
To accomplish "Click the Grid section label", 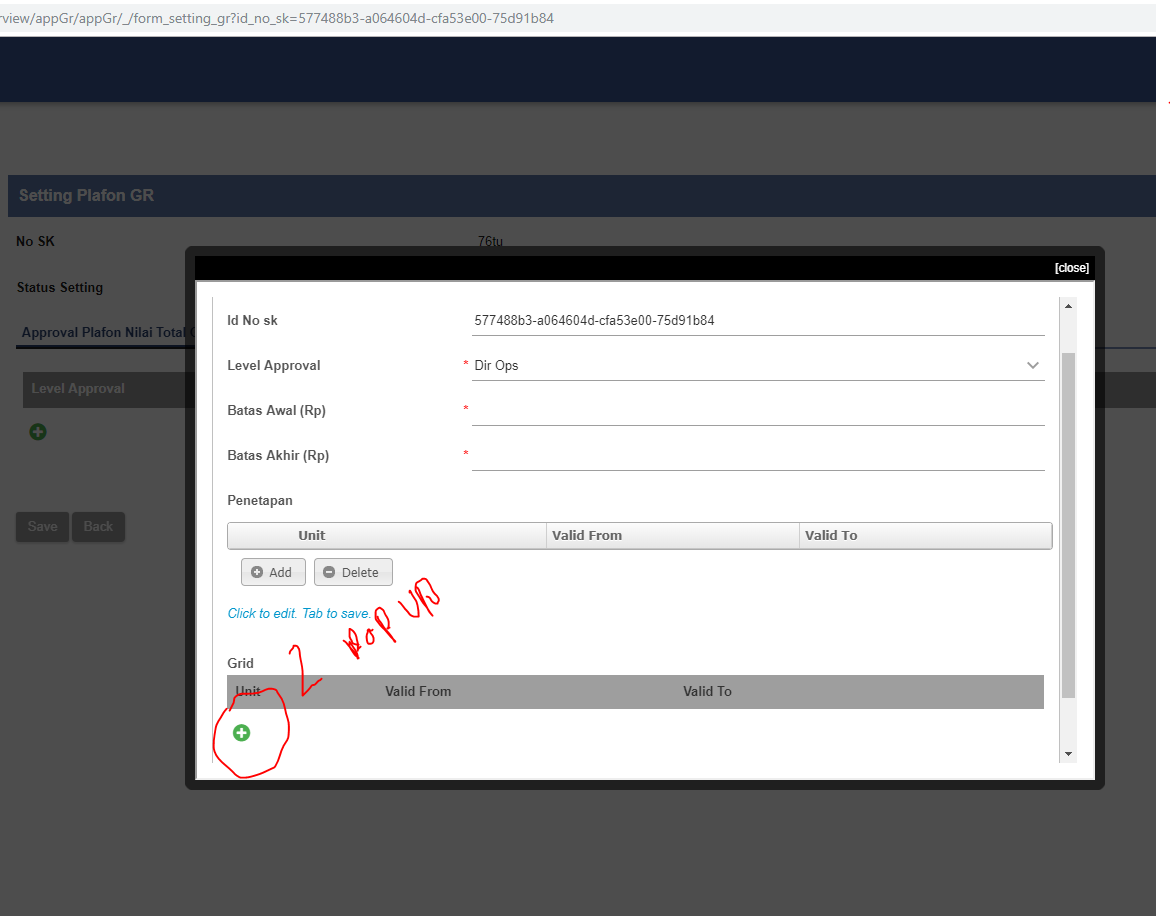I will pos(240,663).
